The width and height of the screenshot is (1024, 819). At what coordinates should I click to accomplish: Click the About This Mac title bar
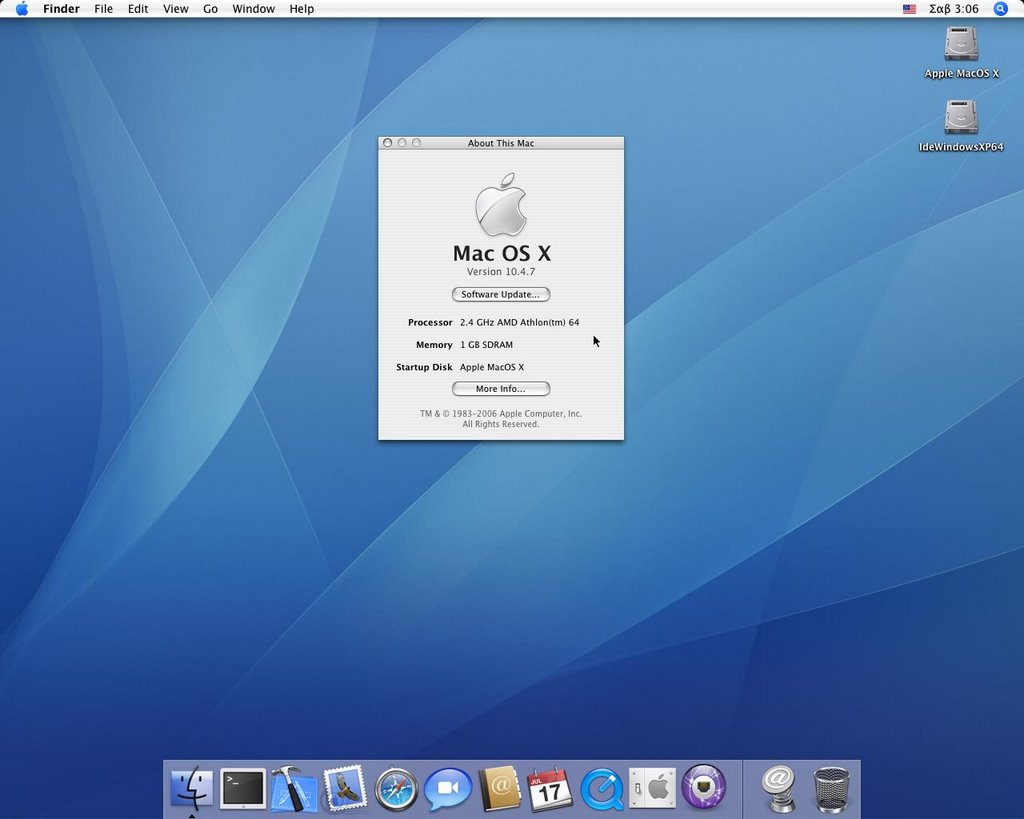501,143
